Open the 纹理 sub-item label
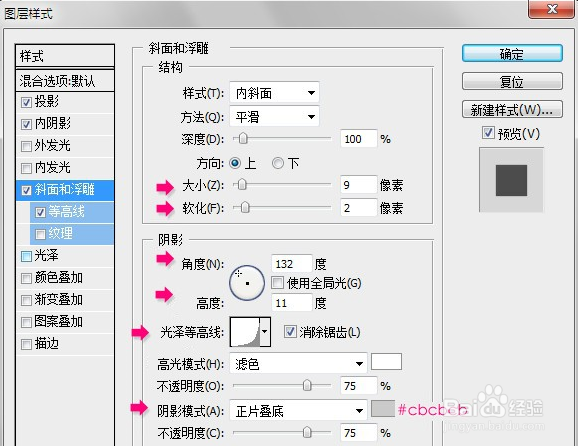 click(x=60, y=233)
